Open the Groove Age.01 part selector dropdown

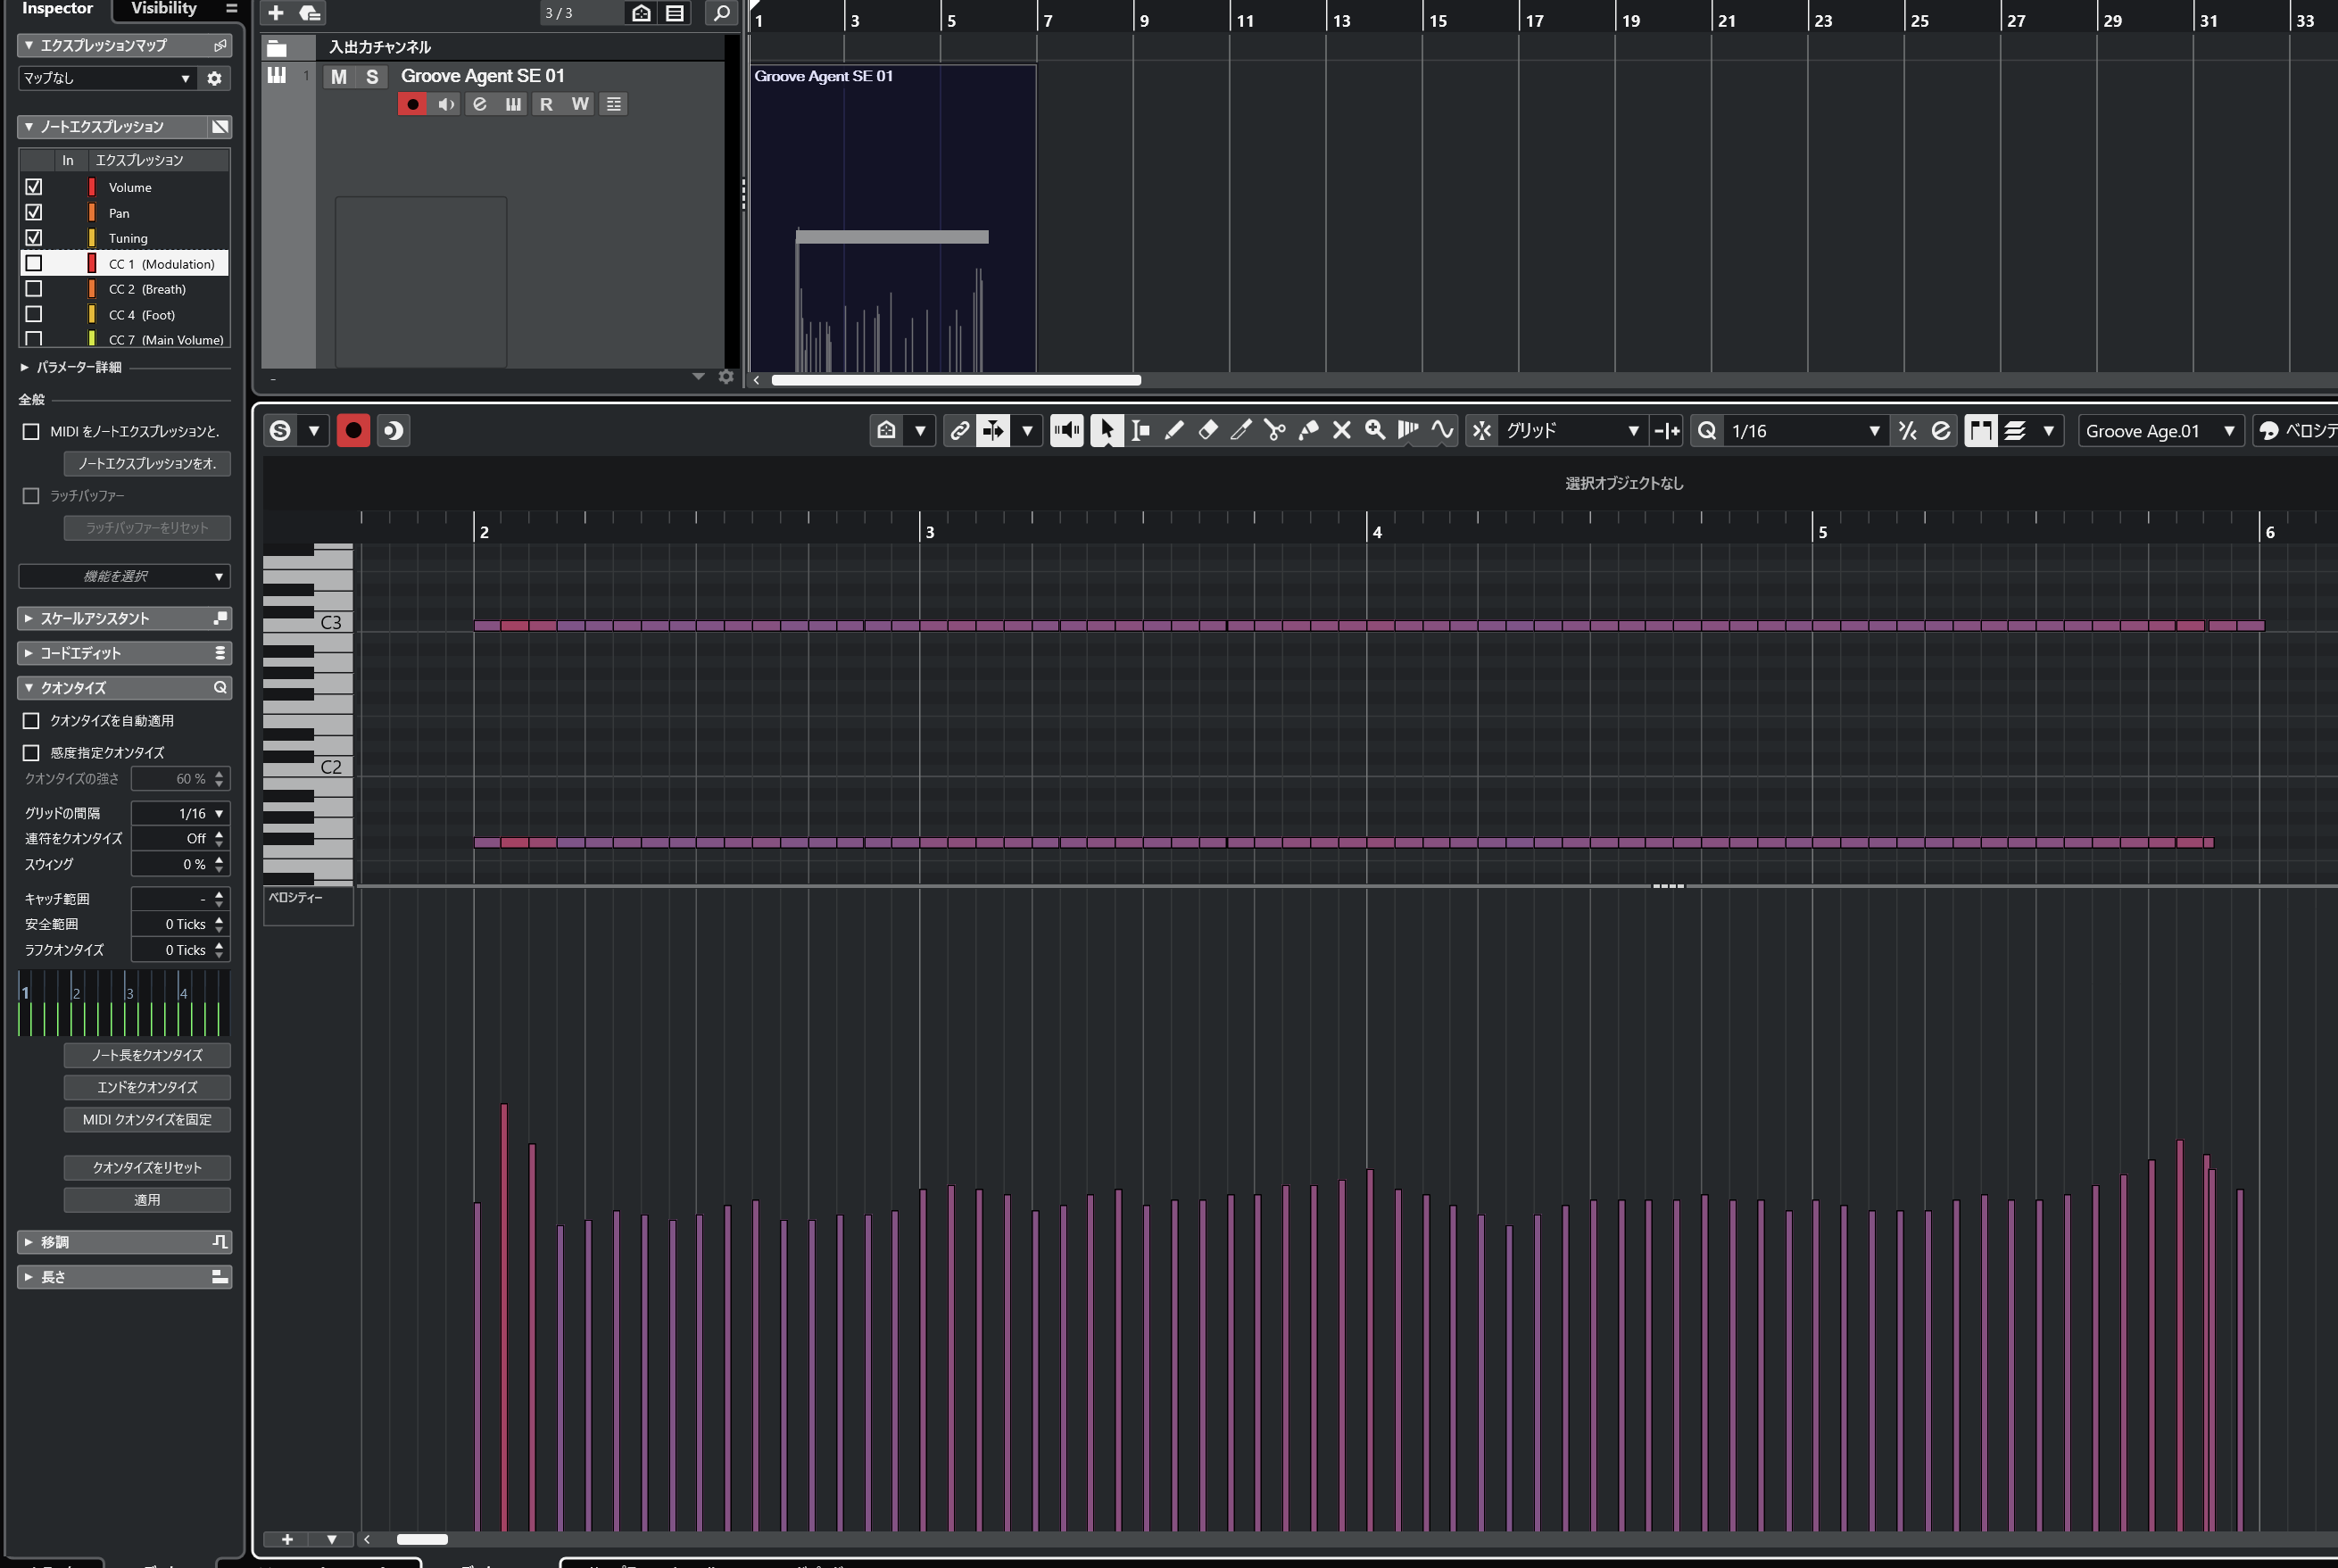coord(2160,431)
